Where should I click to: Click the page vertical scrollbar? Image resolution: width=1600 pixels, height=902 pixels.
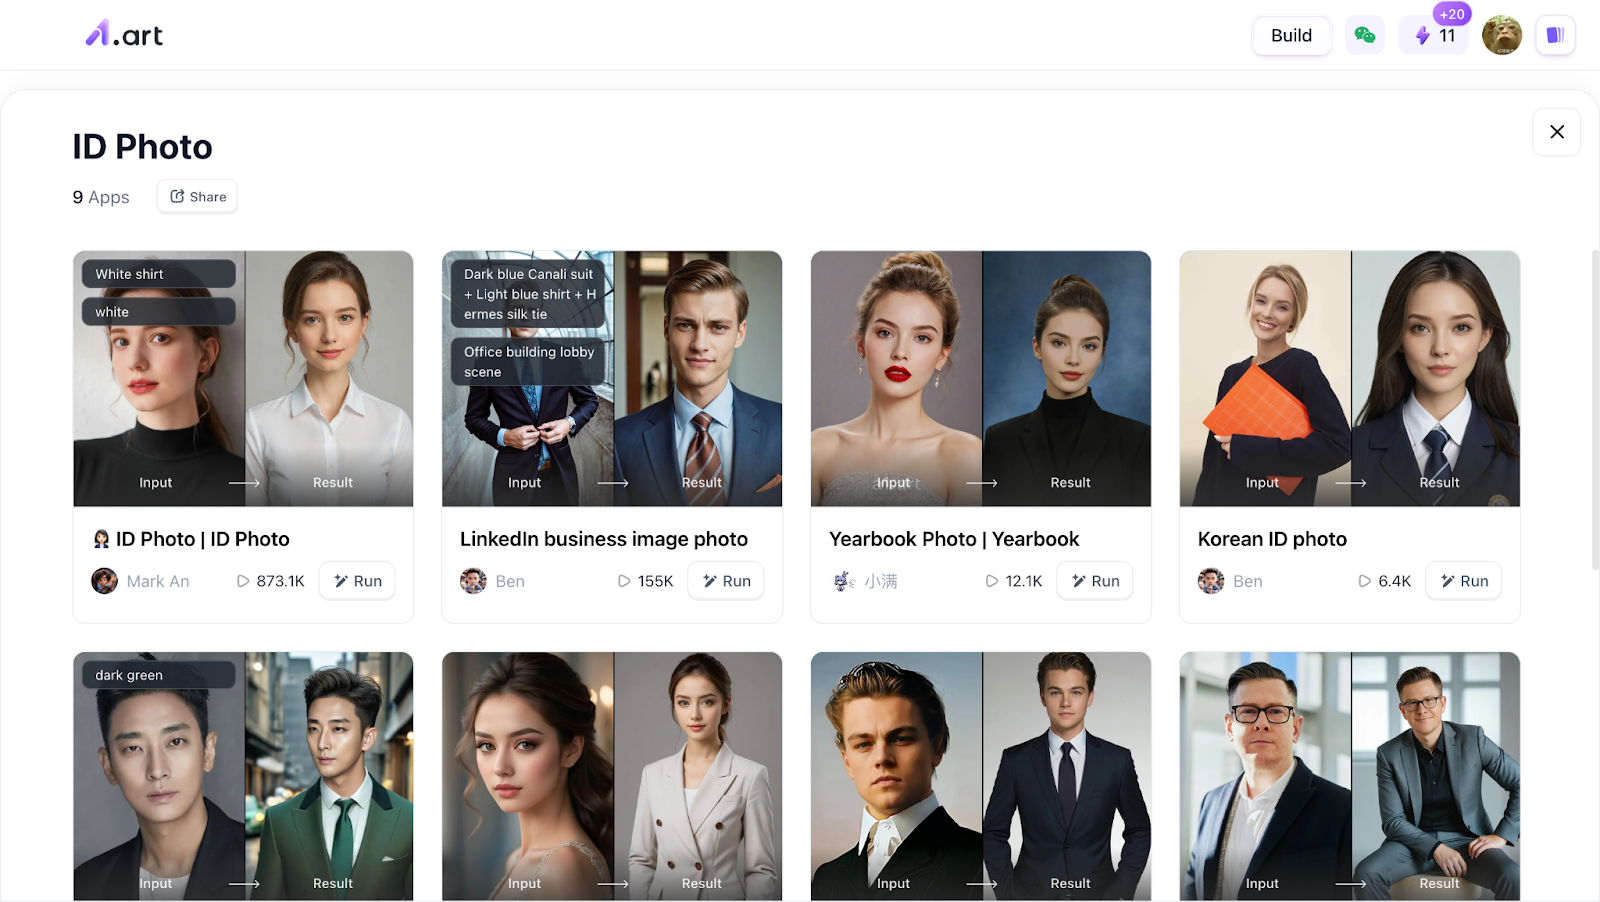click(1595, 410)
